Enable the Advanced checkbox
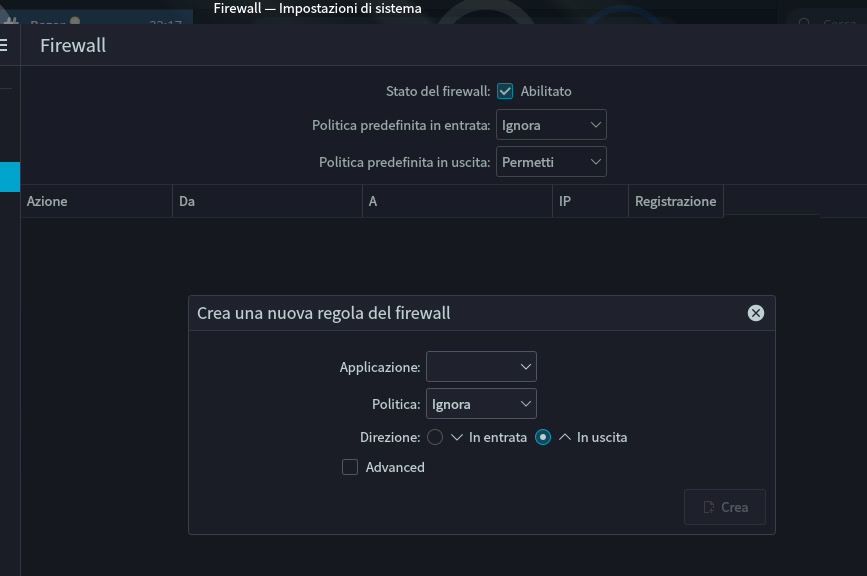The height and width of the screenshot is (576, 867). tap(350, 467)
